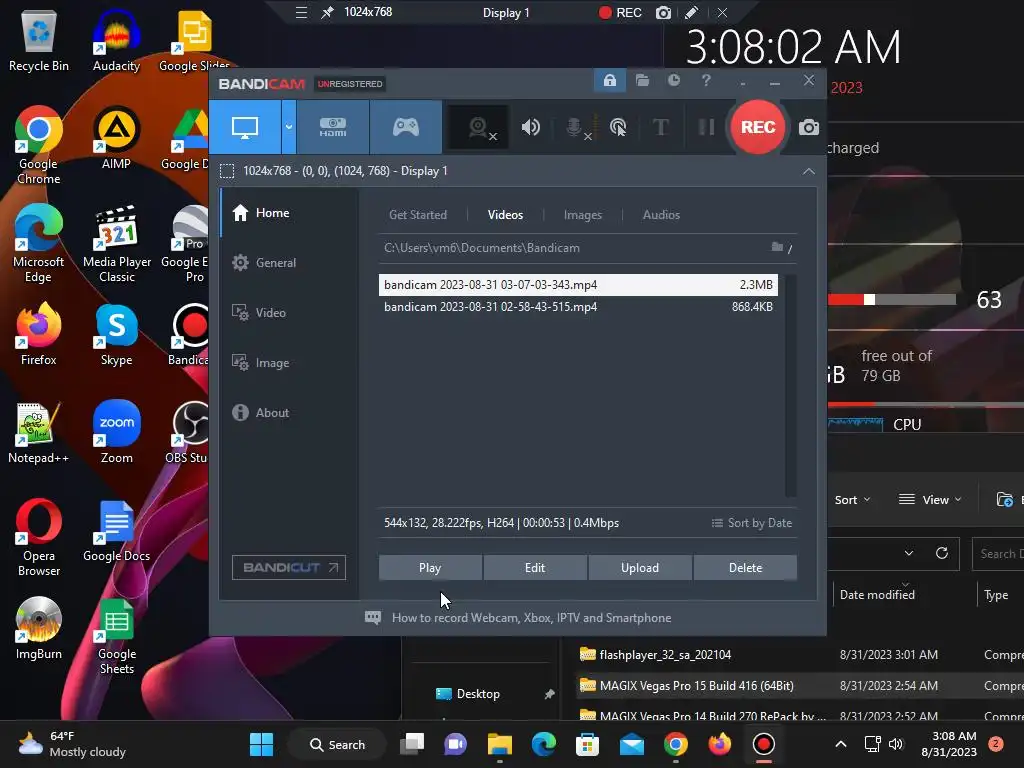Open the Notepad++ desktop shortcut
This screenshot has width=1024, height=768.
pos(38,432)
